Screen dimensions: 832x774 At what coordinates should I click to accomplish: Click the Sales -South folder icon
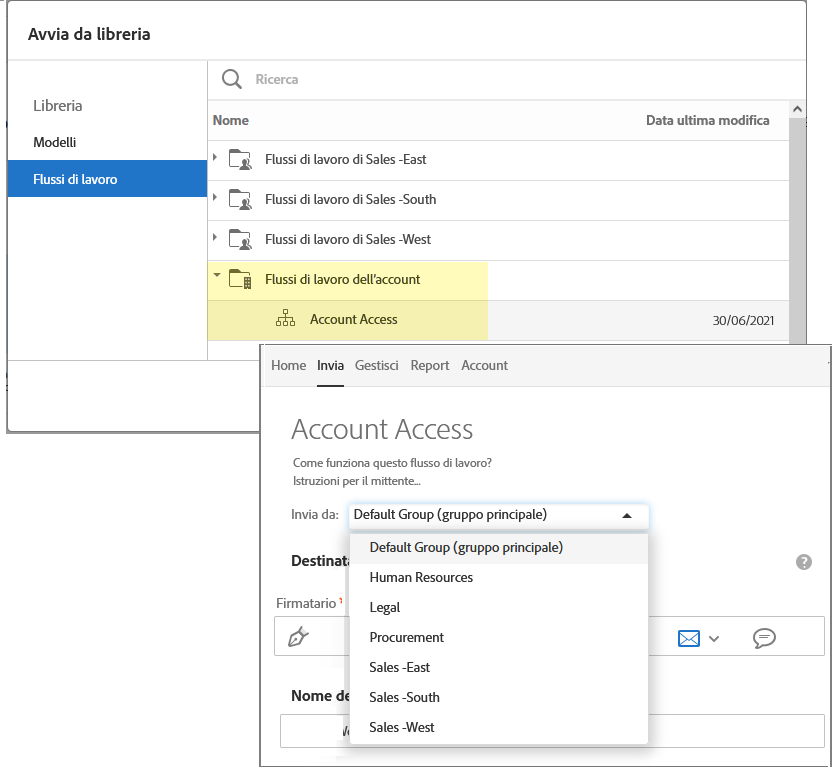(x=240, y=199)
